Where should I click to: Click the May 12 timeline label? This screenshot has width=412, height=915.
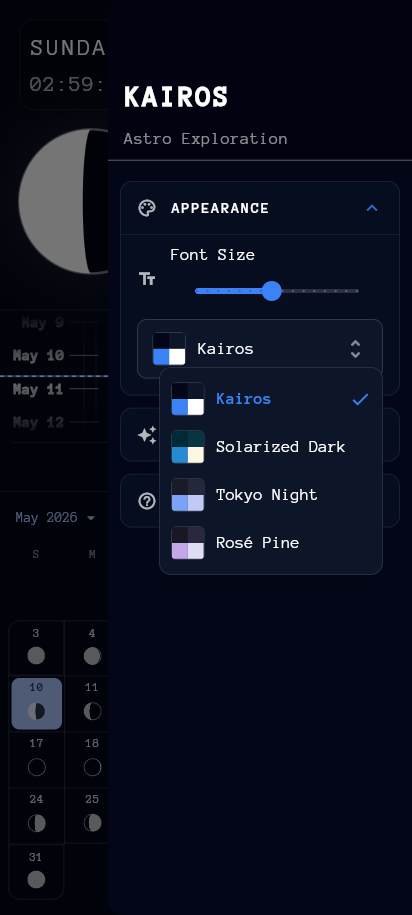tap(38, 422)
